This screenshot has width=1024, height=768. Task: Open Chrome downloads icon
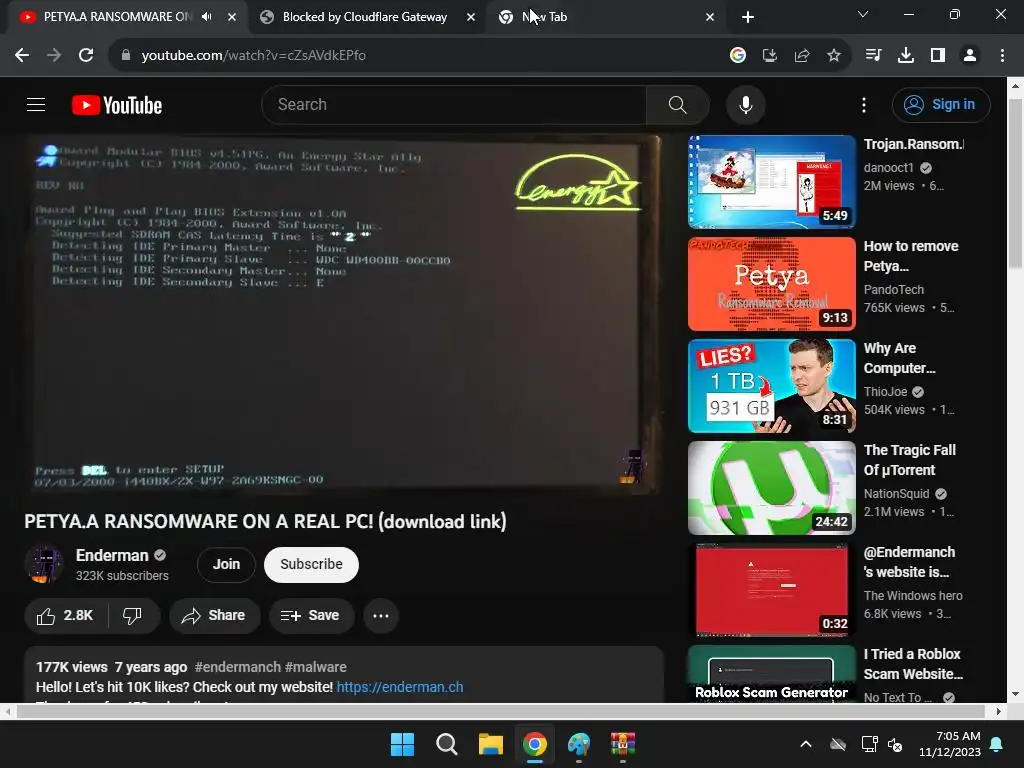coord(906,56)
